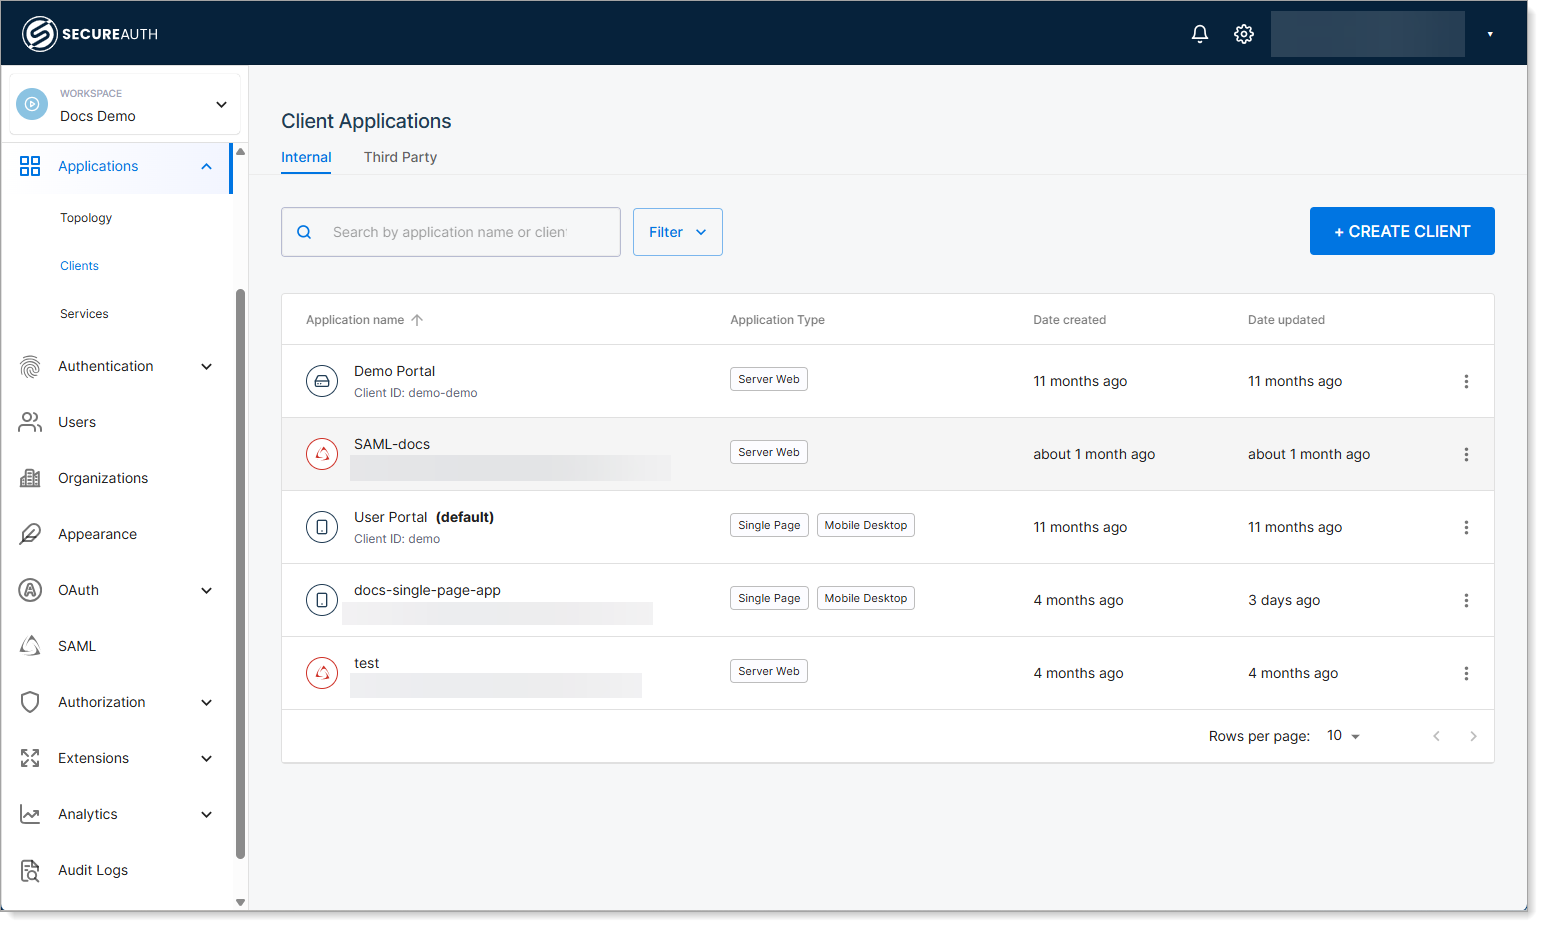Image resolution: width=1543 pixels, height=927 pixels.
Task: Click the Date created column header
Action: [x=1069, y=320]
